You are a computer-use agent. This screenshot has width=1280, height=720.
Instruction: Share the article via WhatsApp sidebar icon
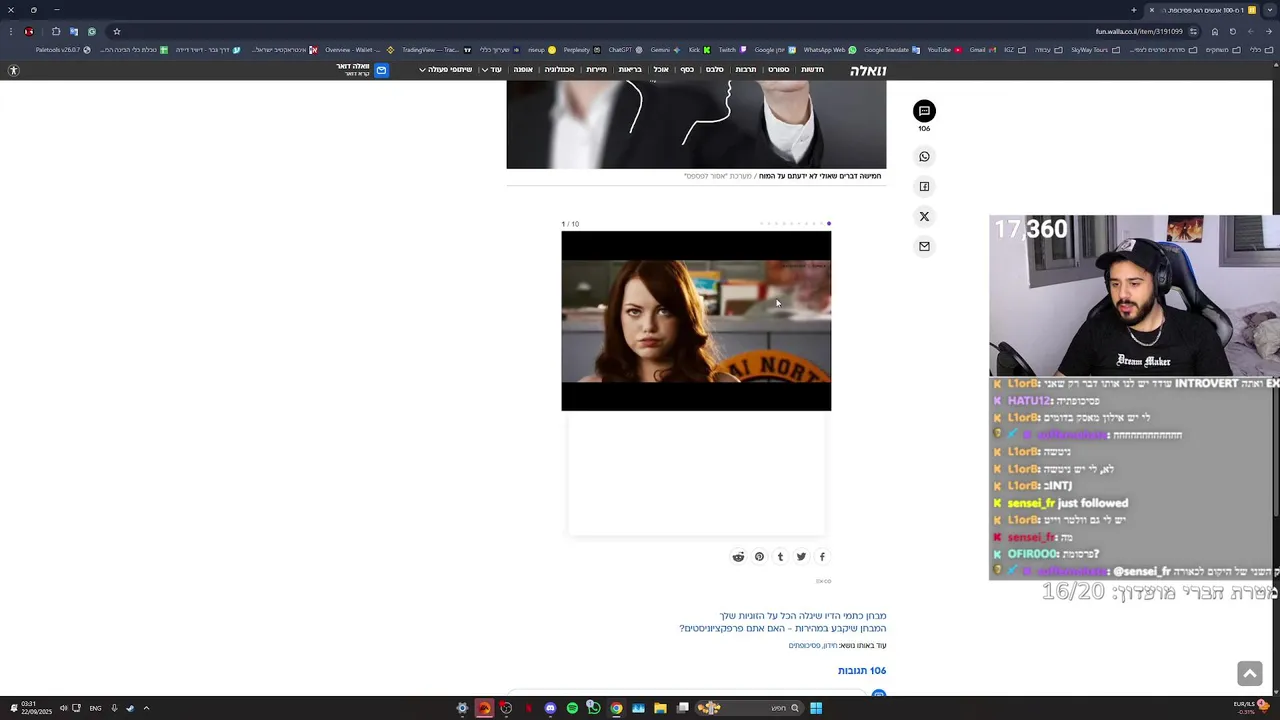click(x=924, y=157)
